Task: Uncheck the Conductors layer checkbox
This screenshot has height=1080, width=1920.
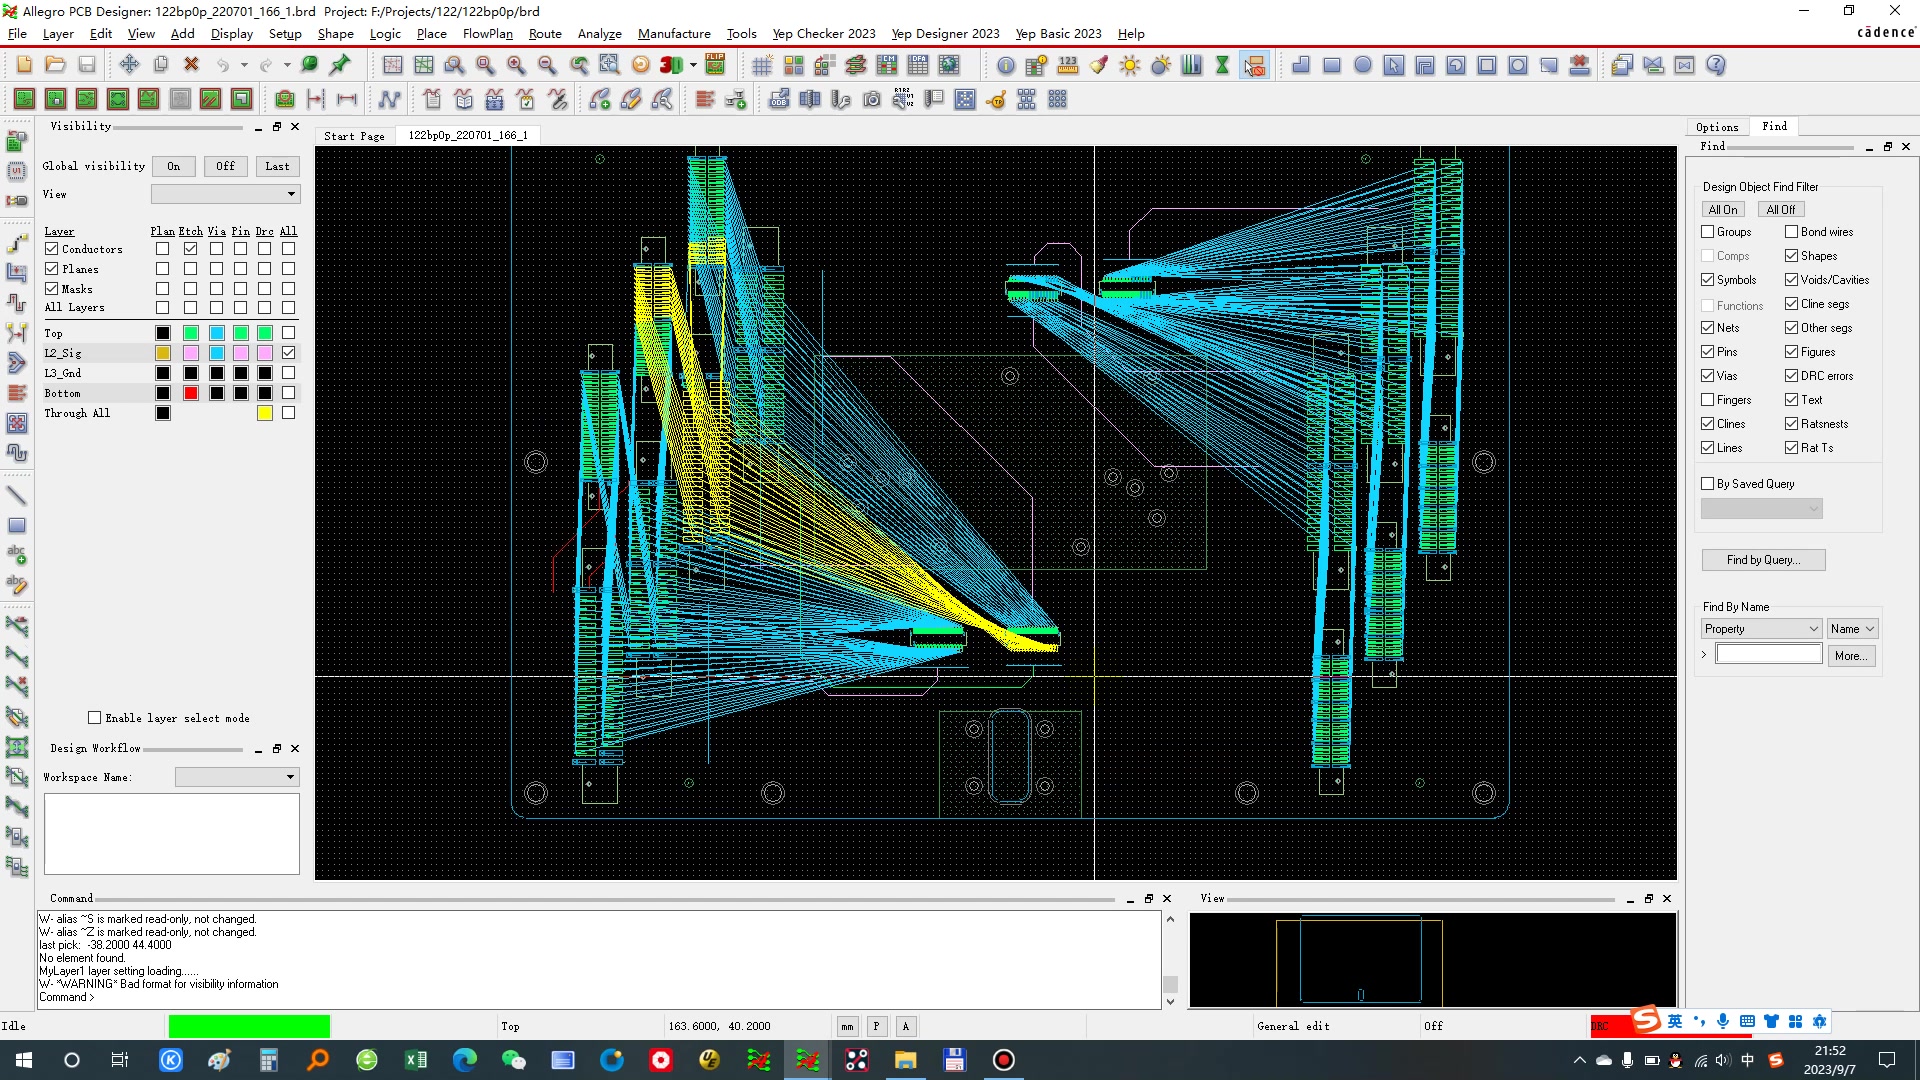Action: tap(52, 249)
